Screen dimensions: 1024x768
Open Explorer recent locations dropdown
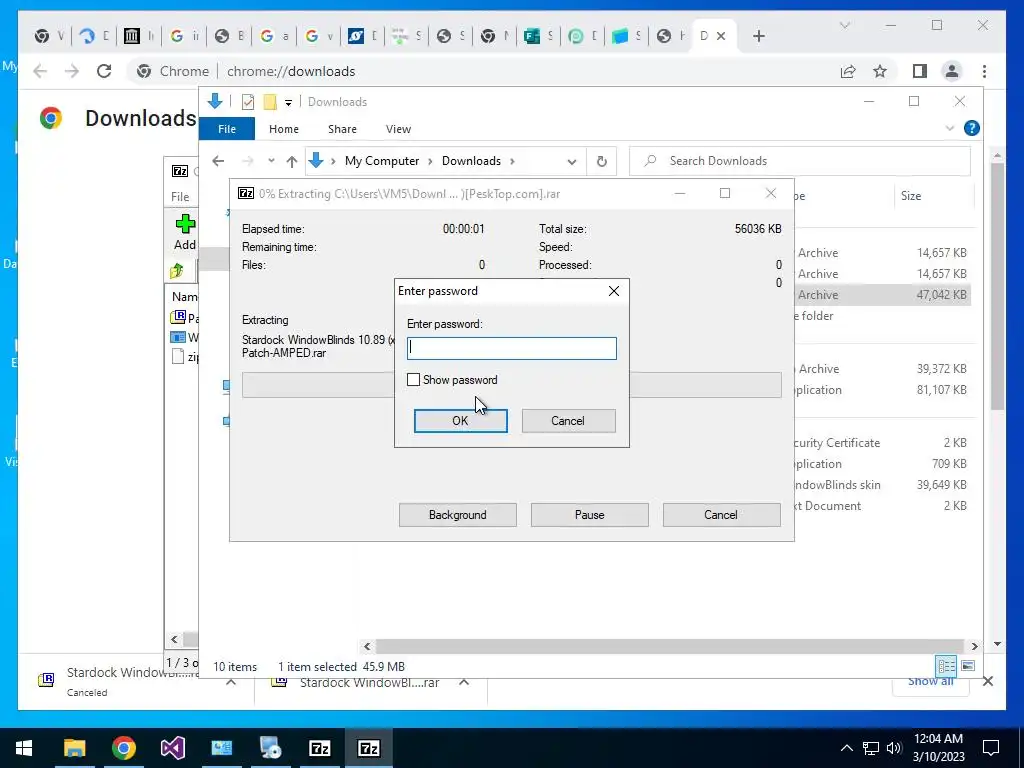[271, 161]
